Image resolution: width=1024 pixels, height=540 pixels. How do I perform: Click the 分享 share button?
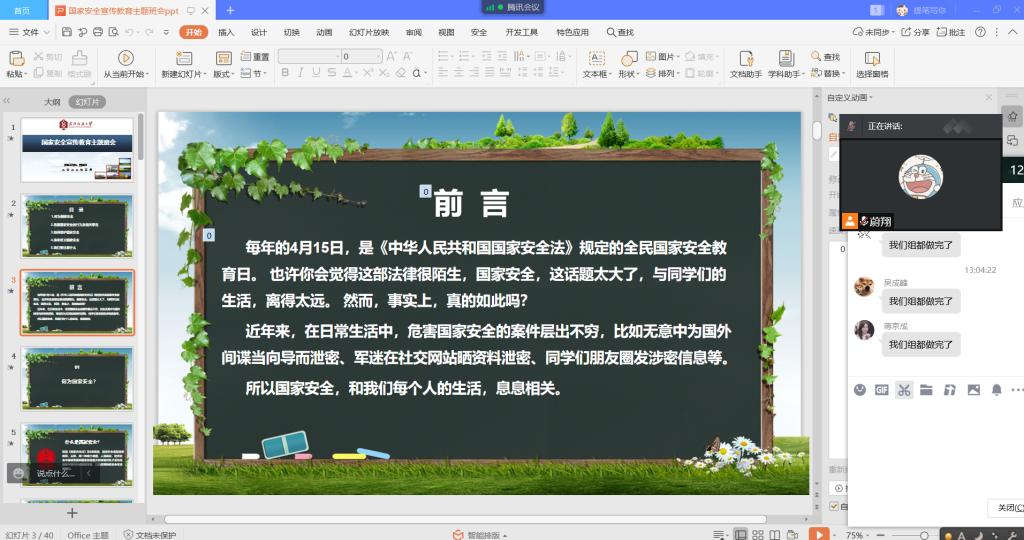click(x=915, y=32)
